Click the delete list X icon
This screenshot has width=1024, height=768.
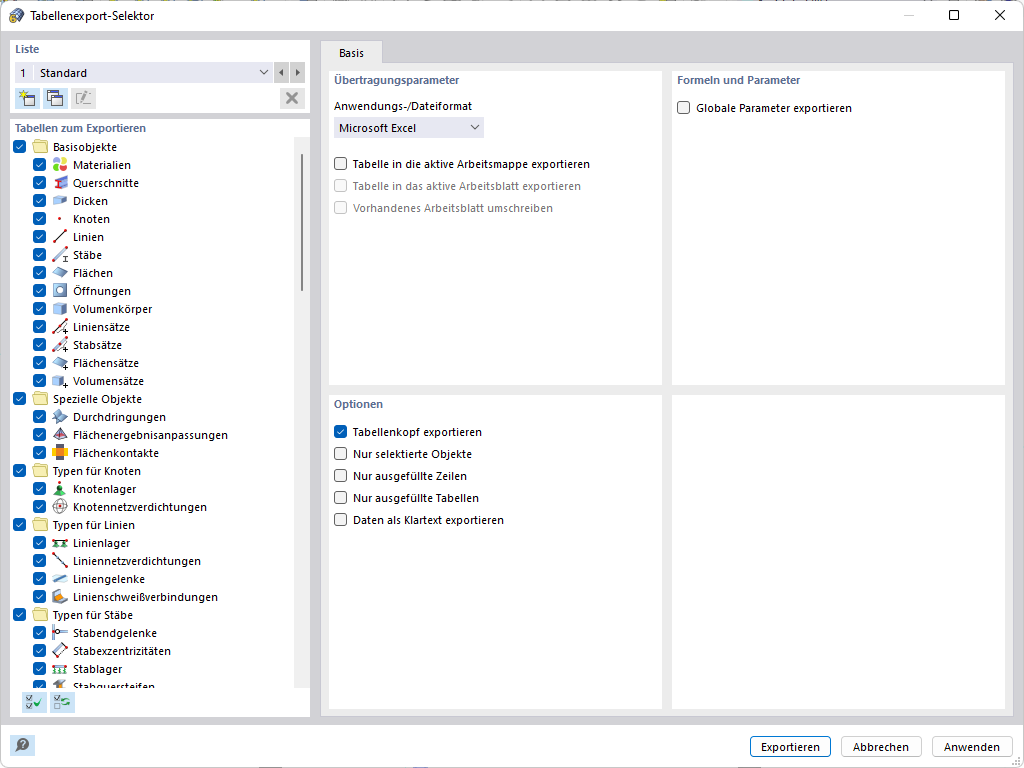click(292, 98)
